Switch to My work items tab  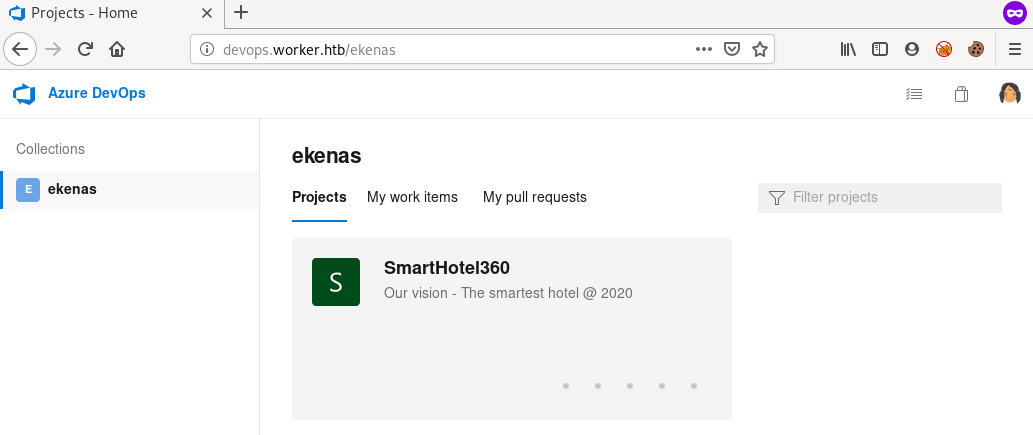412,197
